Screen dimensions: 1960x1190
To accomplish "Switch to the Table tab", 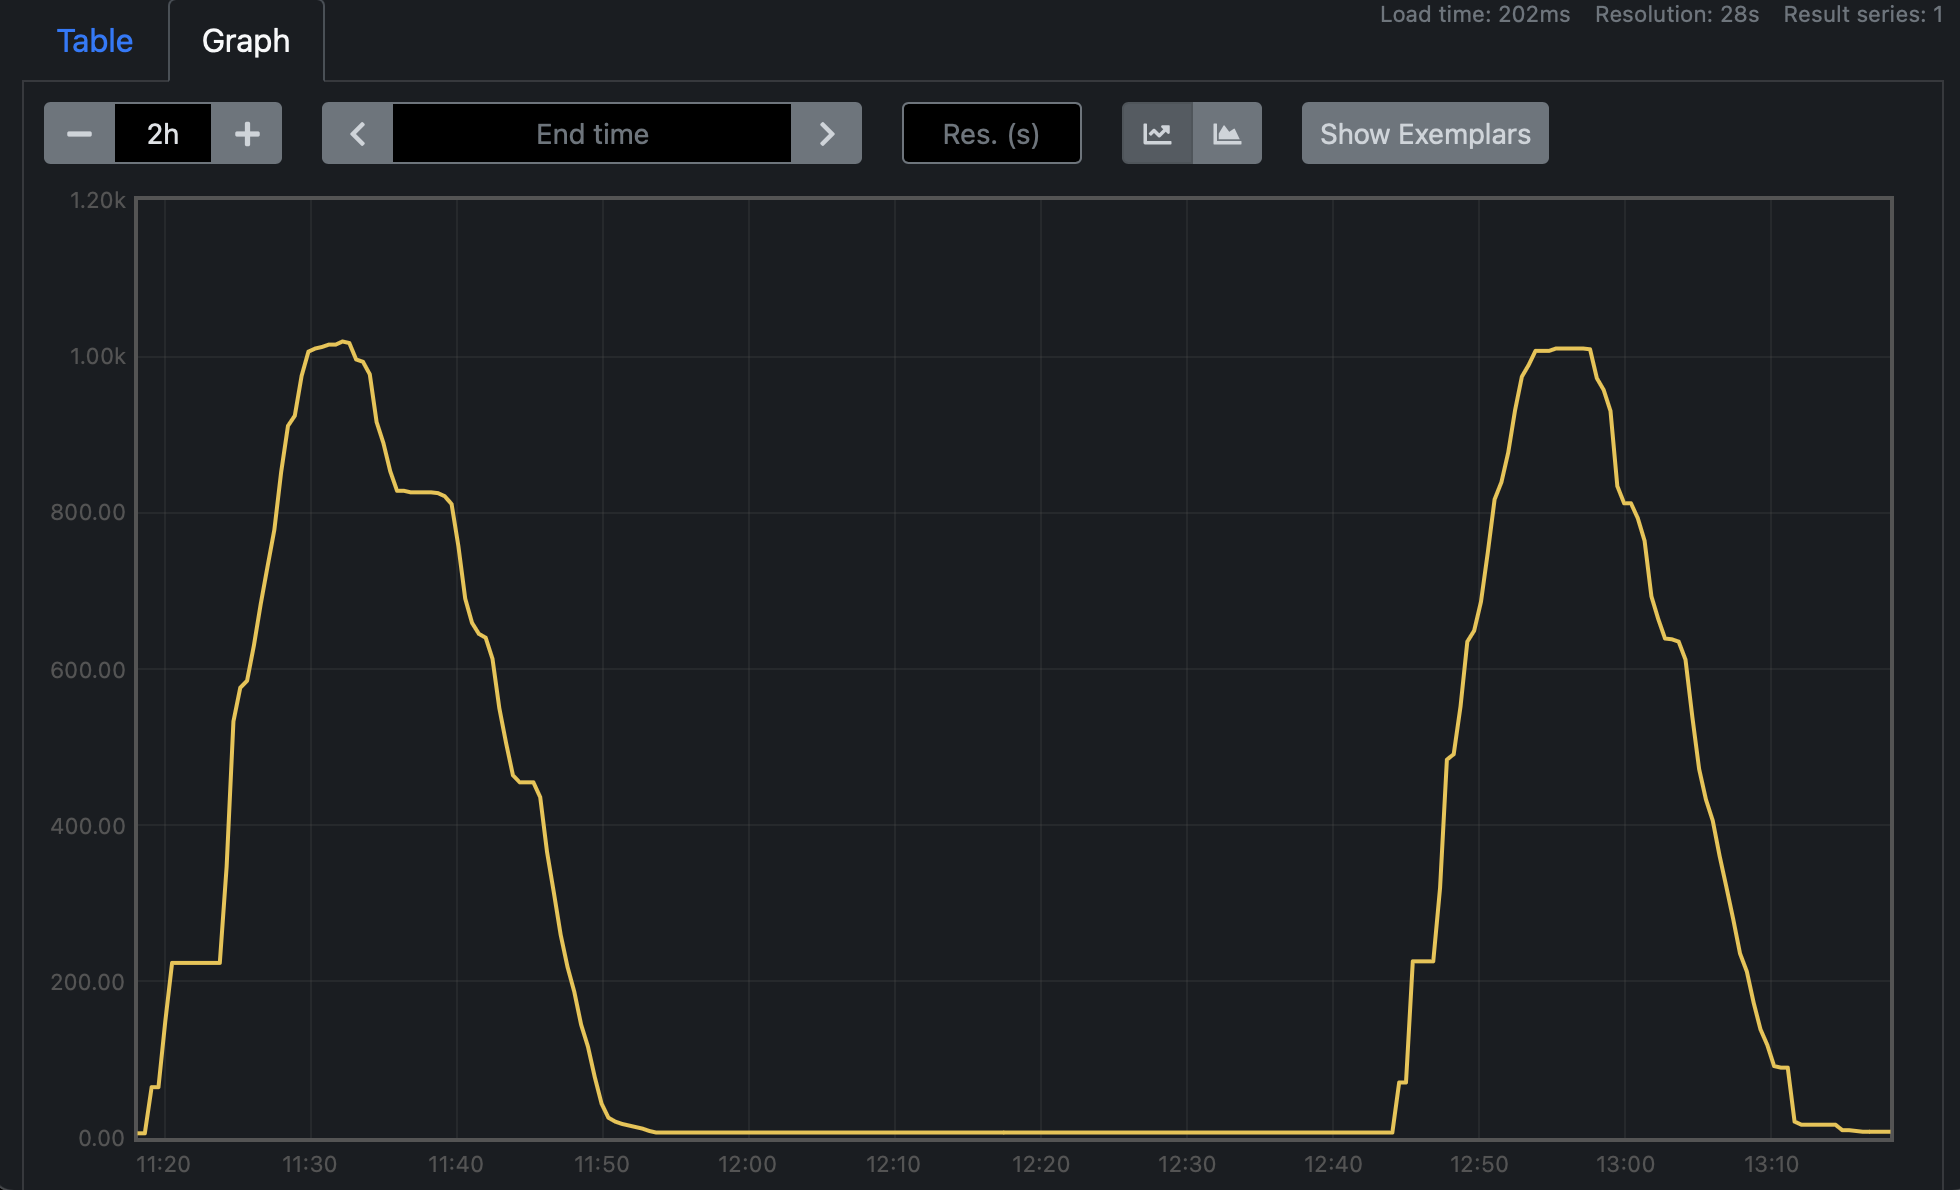I will [95, 41].
